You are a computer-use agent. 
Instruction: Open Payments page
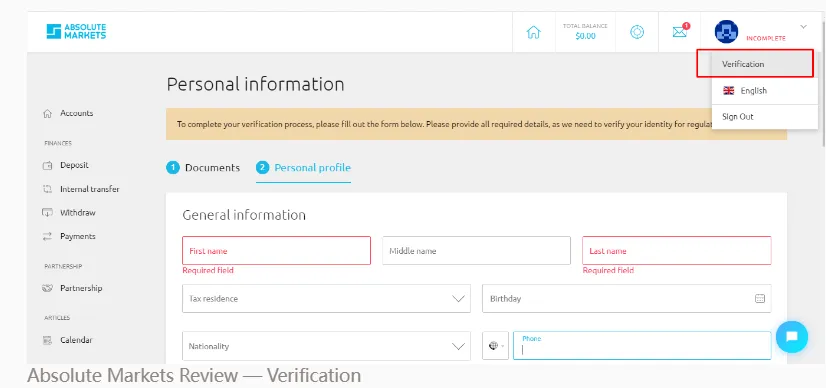coord(78,236)
